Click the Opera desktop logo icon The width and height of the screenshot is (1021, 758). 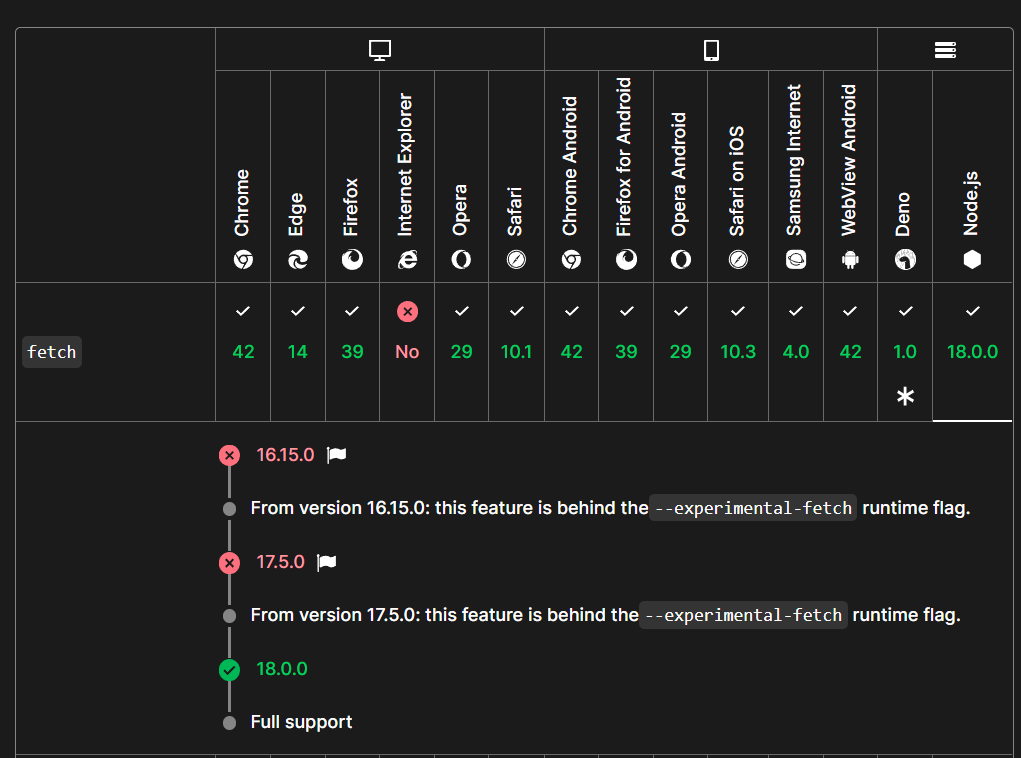pyautogui.click(x=461, y=260)
